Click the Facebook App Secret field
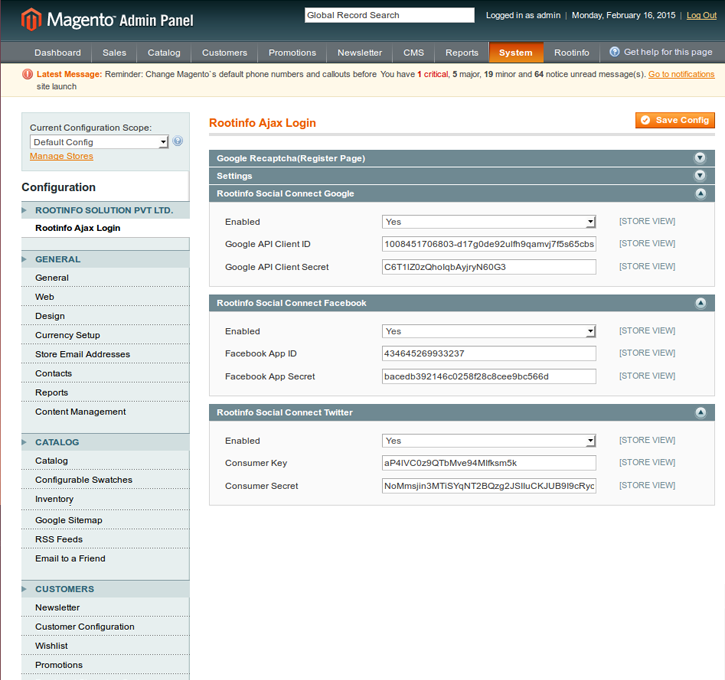This screenshot has width=725, height=680. [x=489, y=376]
